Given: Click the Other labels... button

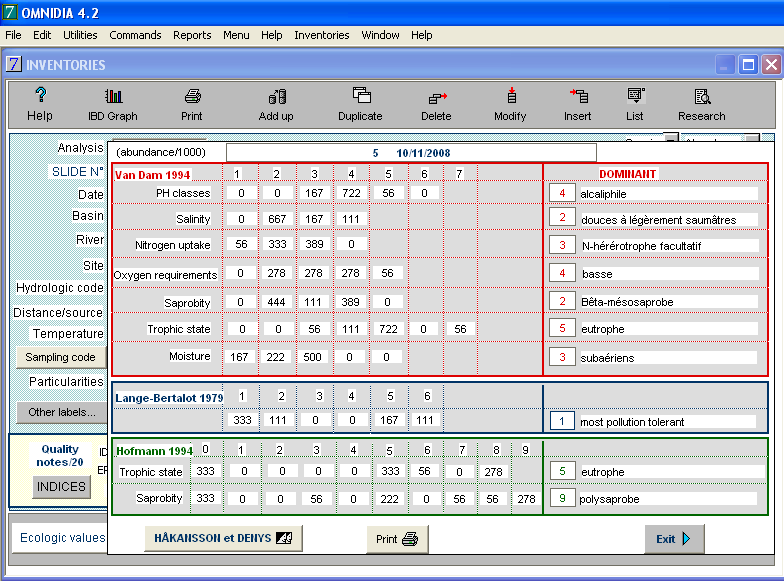Looking at the screenshot, I should (62, 412).
